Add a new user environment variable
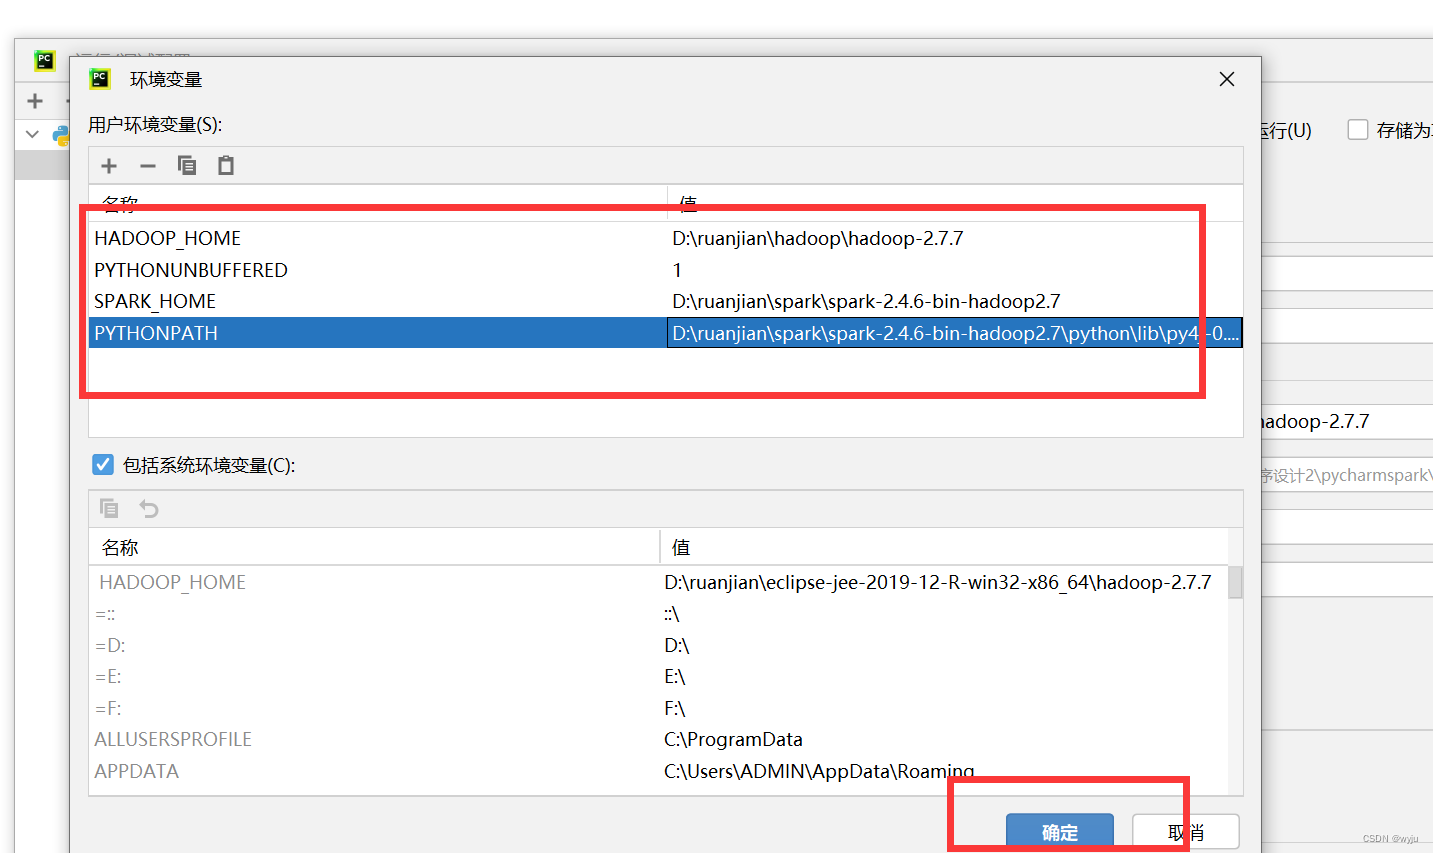This screenshot has width=1433, height=853. (x=109, y=166)
